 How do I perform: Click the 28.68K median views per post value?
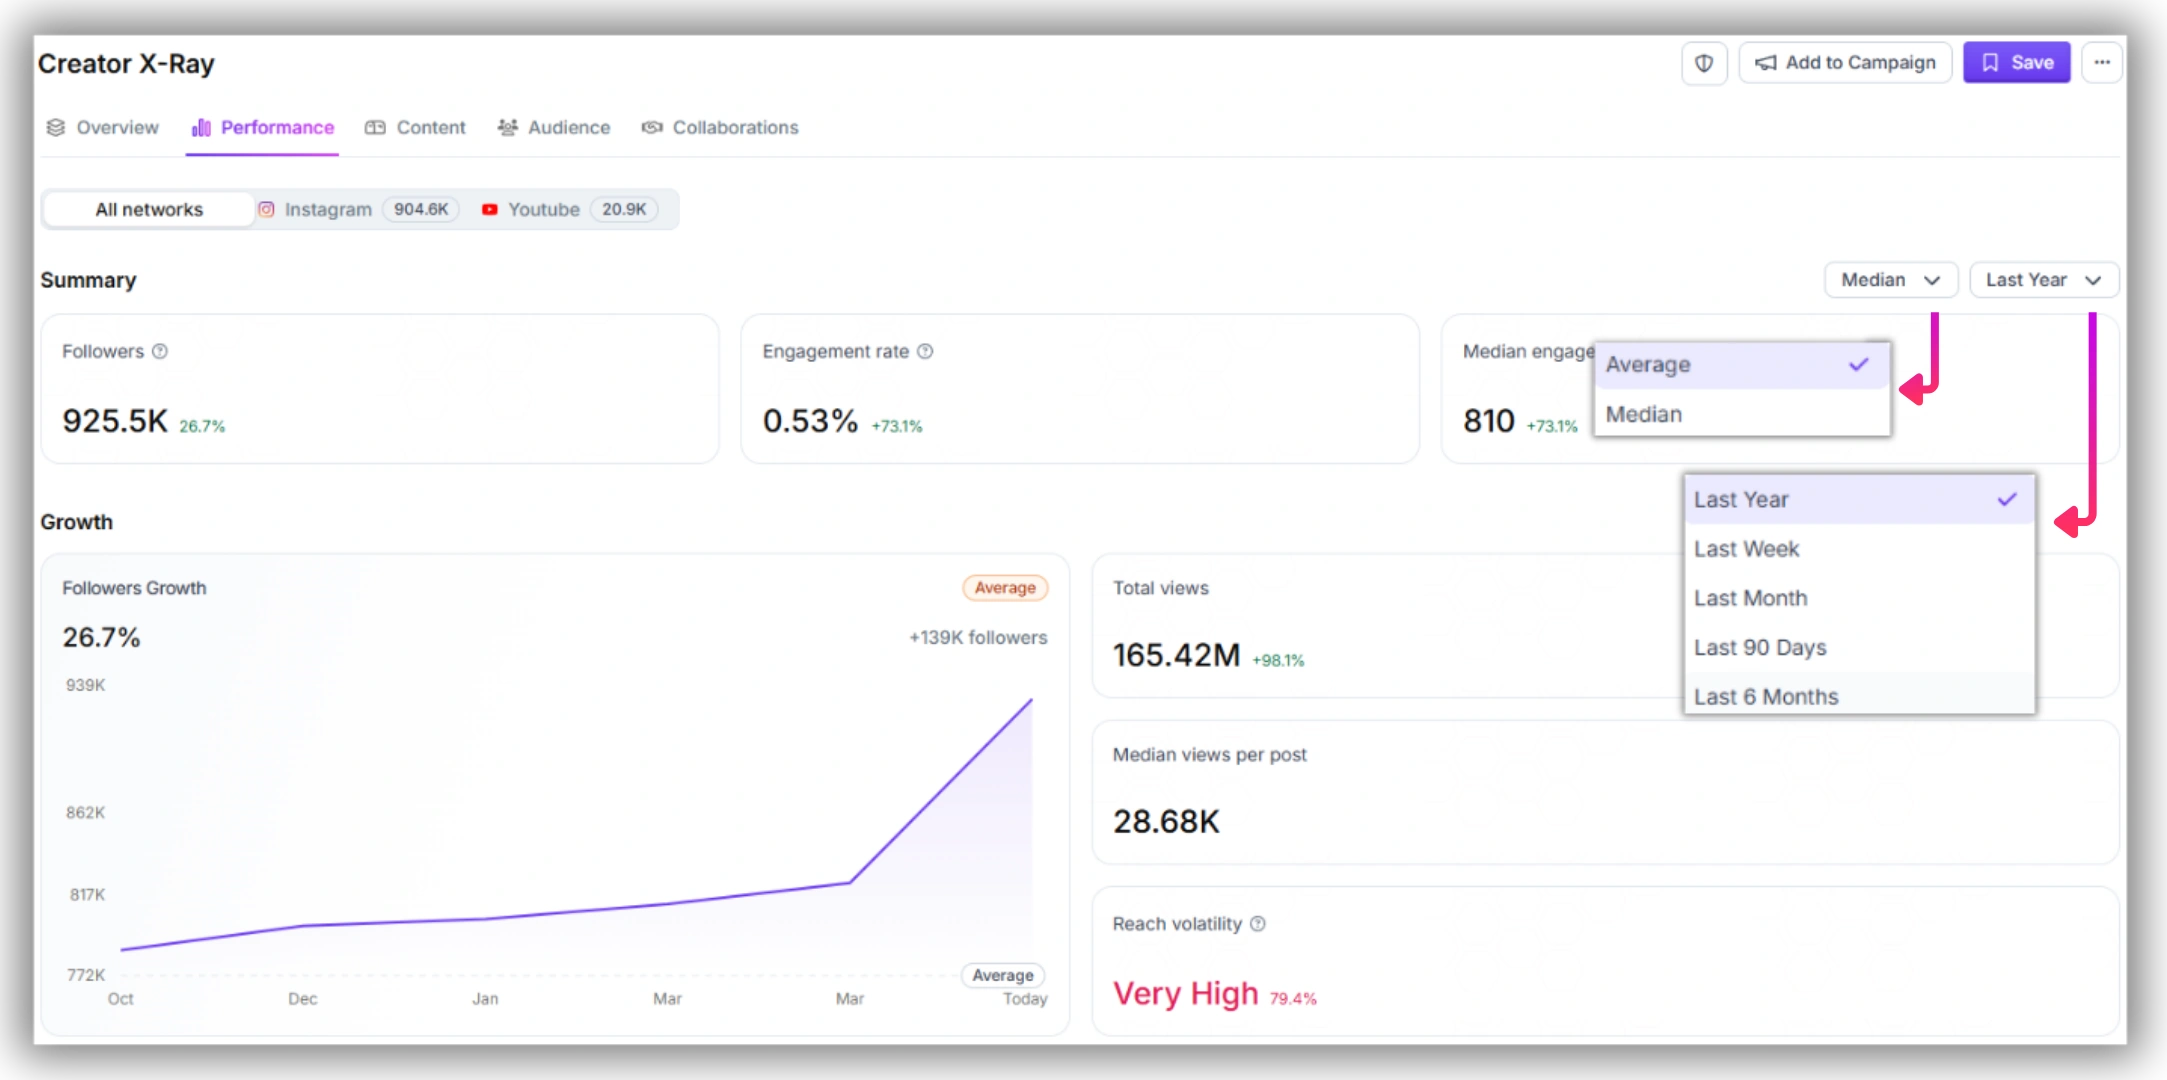click(x=1166, y=821)
